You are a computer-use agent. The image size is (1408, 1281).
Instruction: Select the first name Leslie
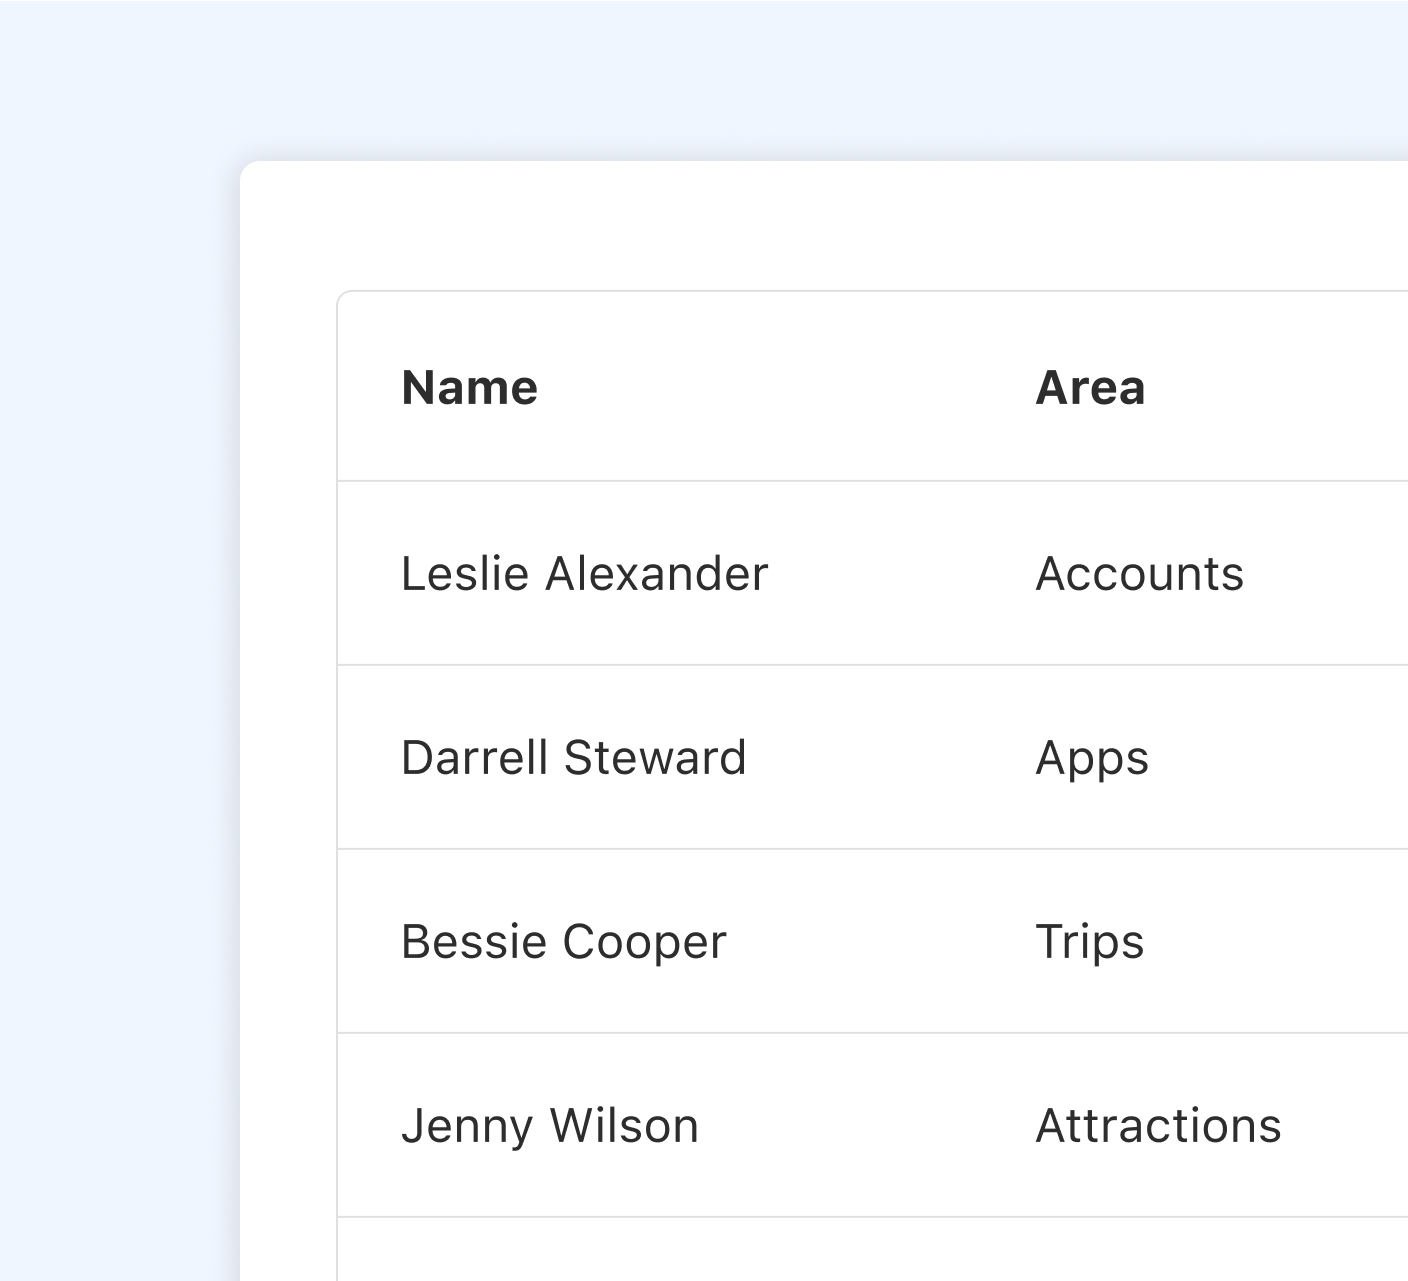click(465, 574)
